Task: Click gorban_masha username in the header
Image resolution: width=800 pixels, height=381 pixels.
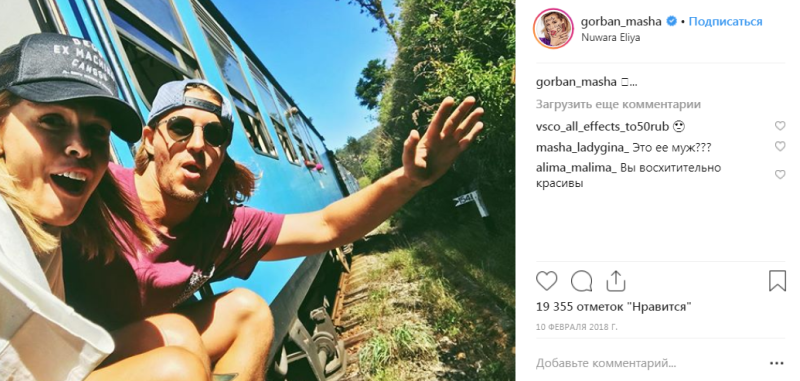Action: click(621, 21)
